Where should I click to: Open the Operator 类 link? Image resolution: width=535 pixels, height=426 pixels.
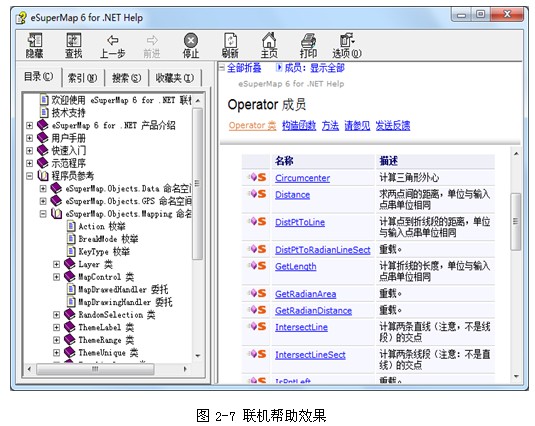[x=252, y=126]
